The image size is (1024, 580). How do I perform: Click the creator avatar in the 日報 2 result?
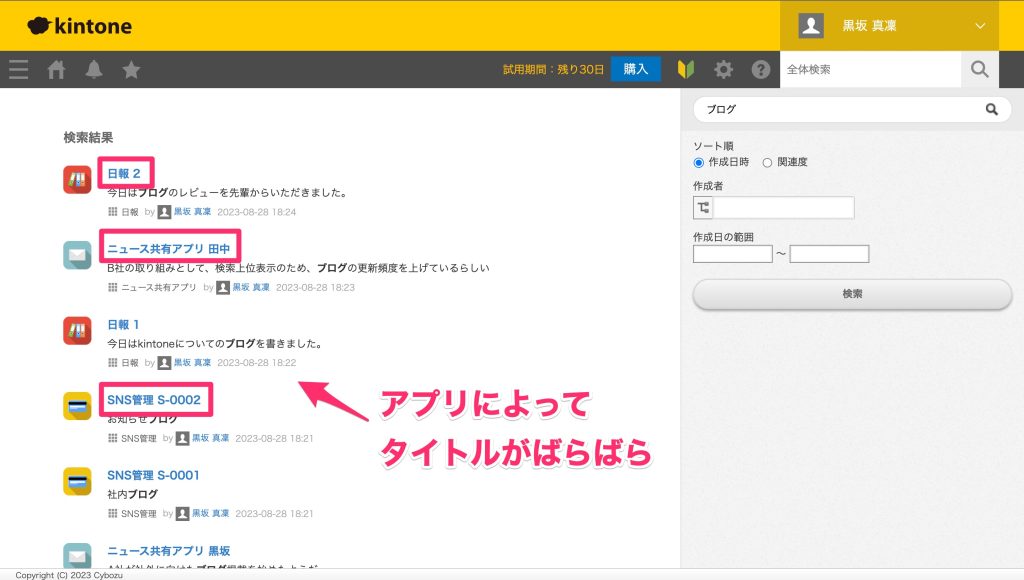coord(165,212)
